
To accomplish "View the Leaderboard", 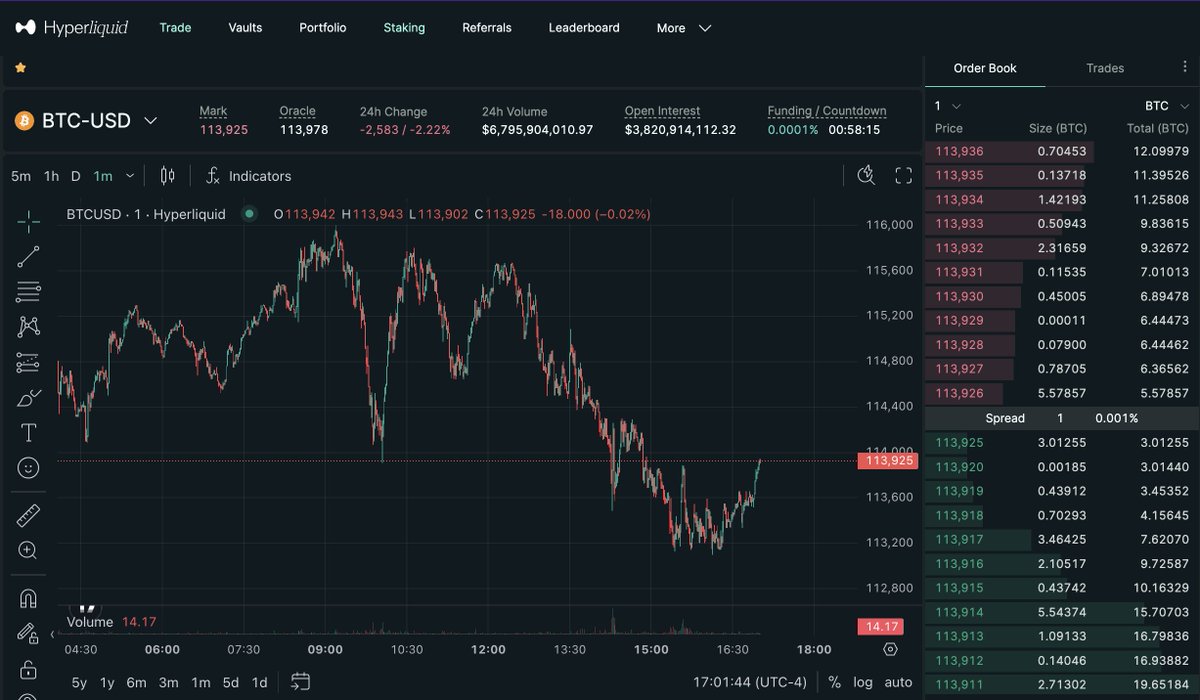I will coord(584,28).
